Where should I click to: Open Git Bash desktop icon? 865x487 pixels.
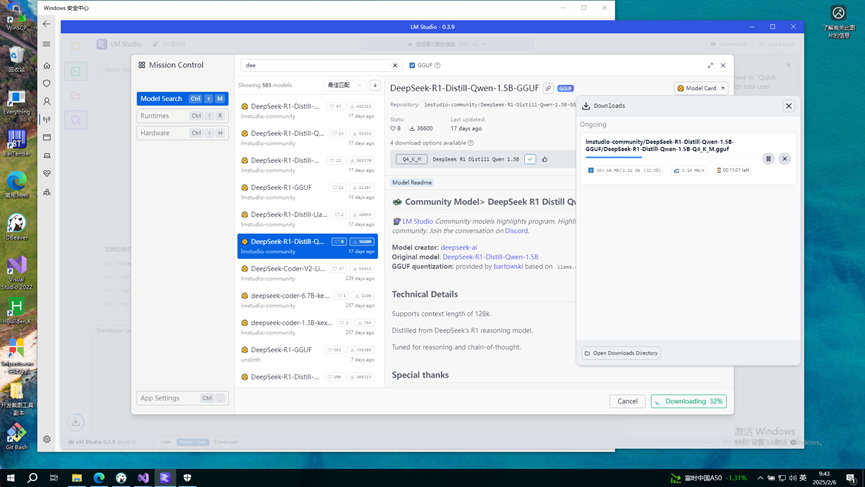click(17, 436)
